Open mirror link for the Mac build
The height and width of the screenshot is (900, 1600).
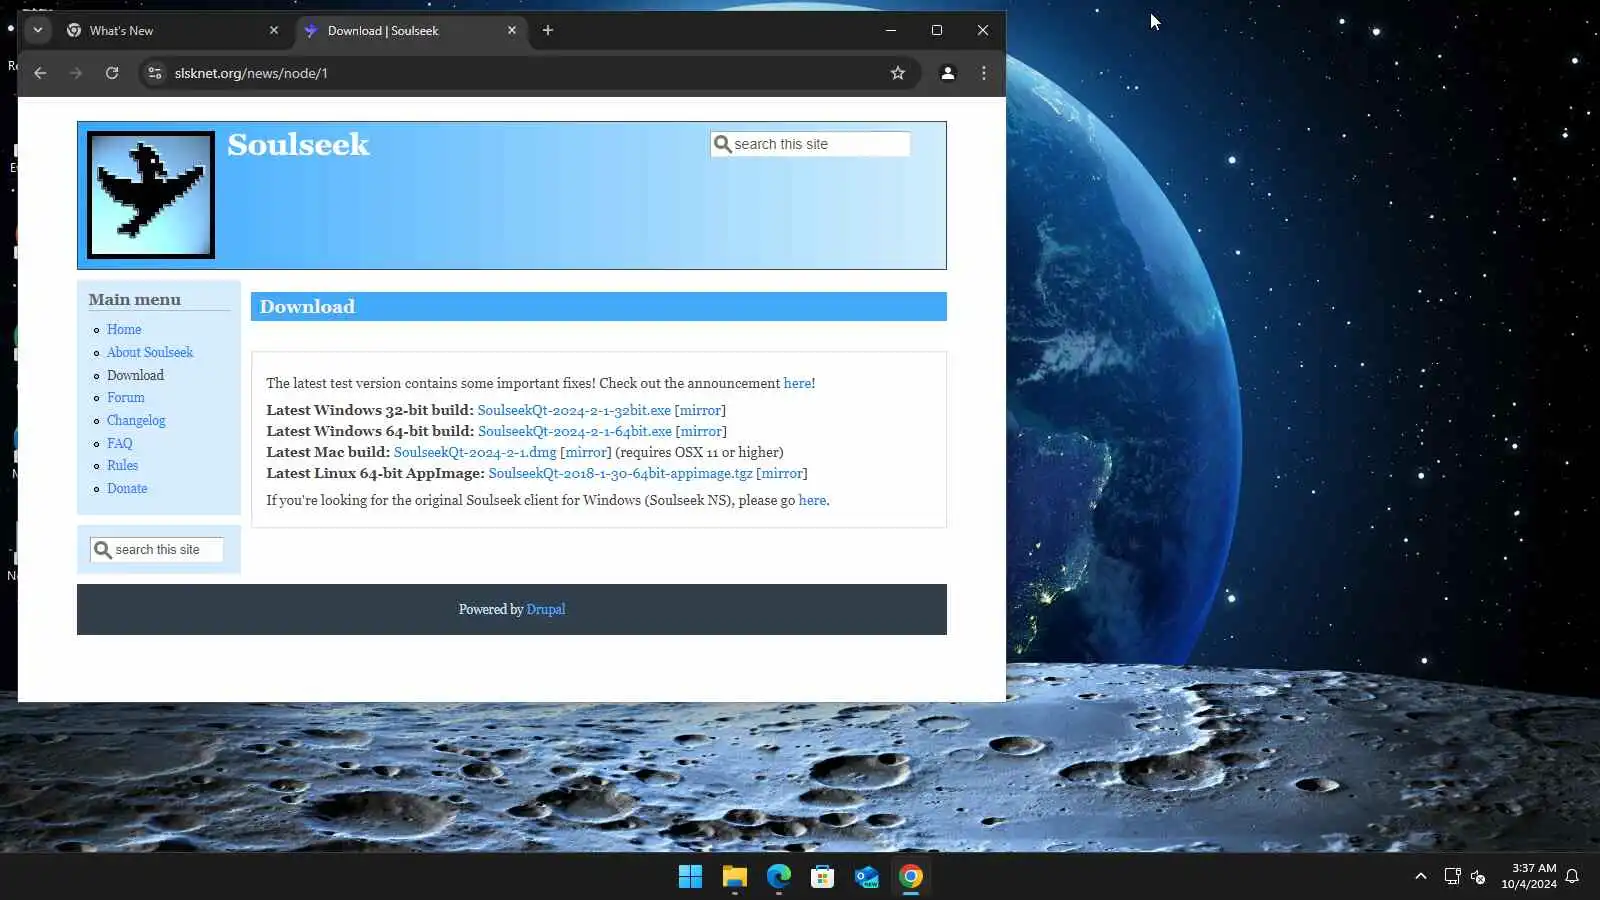pyautogui.click(x=586, y=452)
